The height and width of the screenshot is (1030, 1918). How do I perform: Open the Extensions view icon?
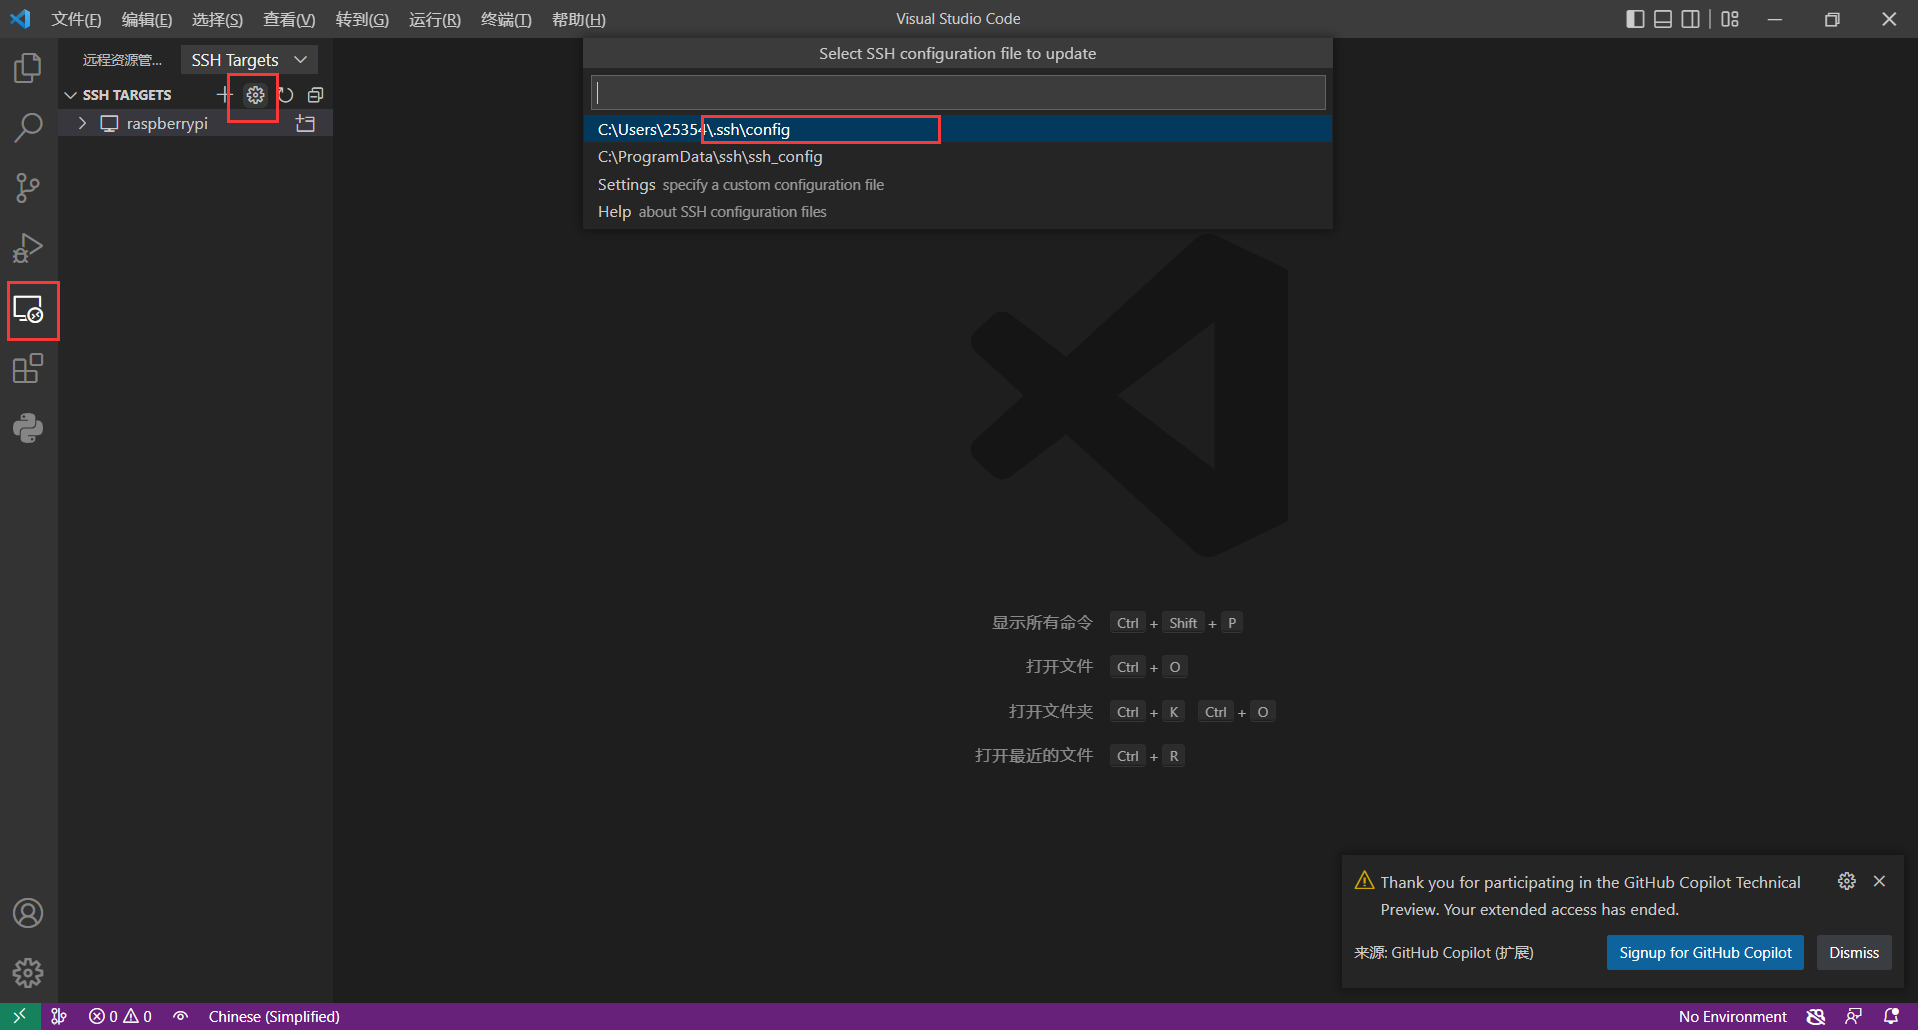[28, 369]
